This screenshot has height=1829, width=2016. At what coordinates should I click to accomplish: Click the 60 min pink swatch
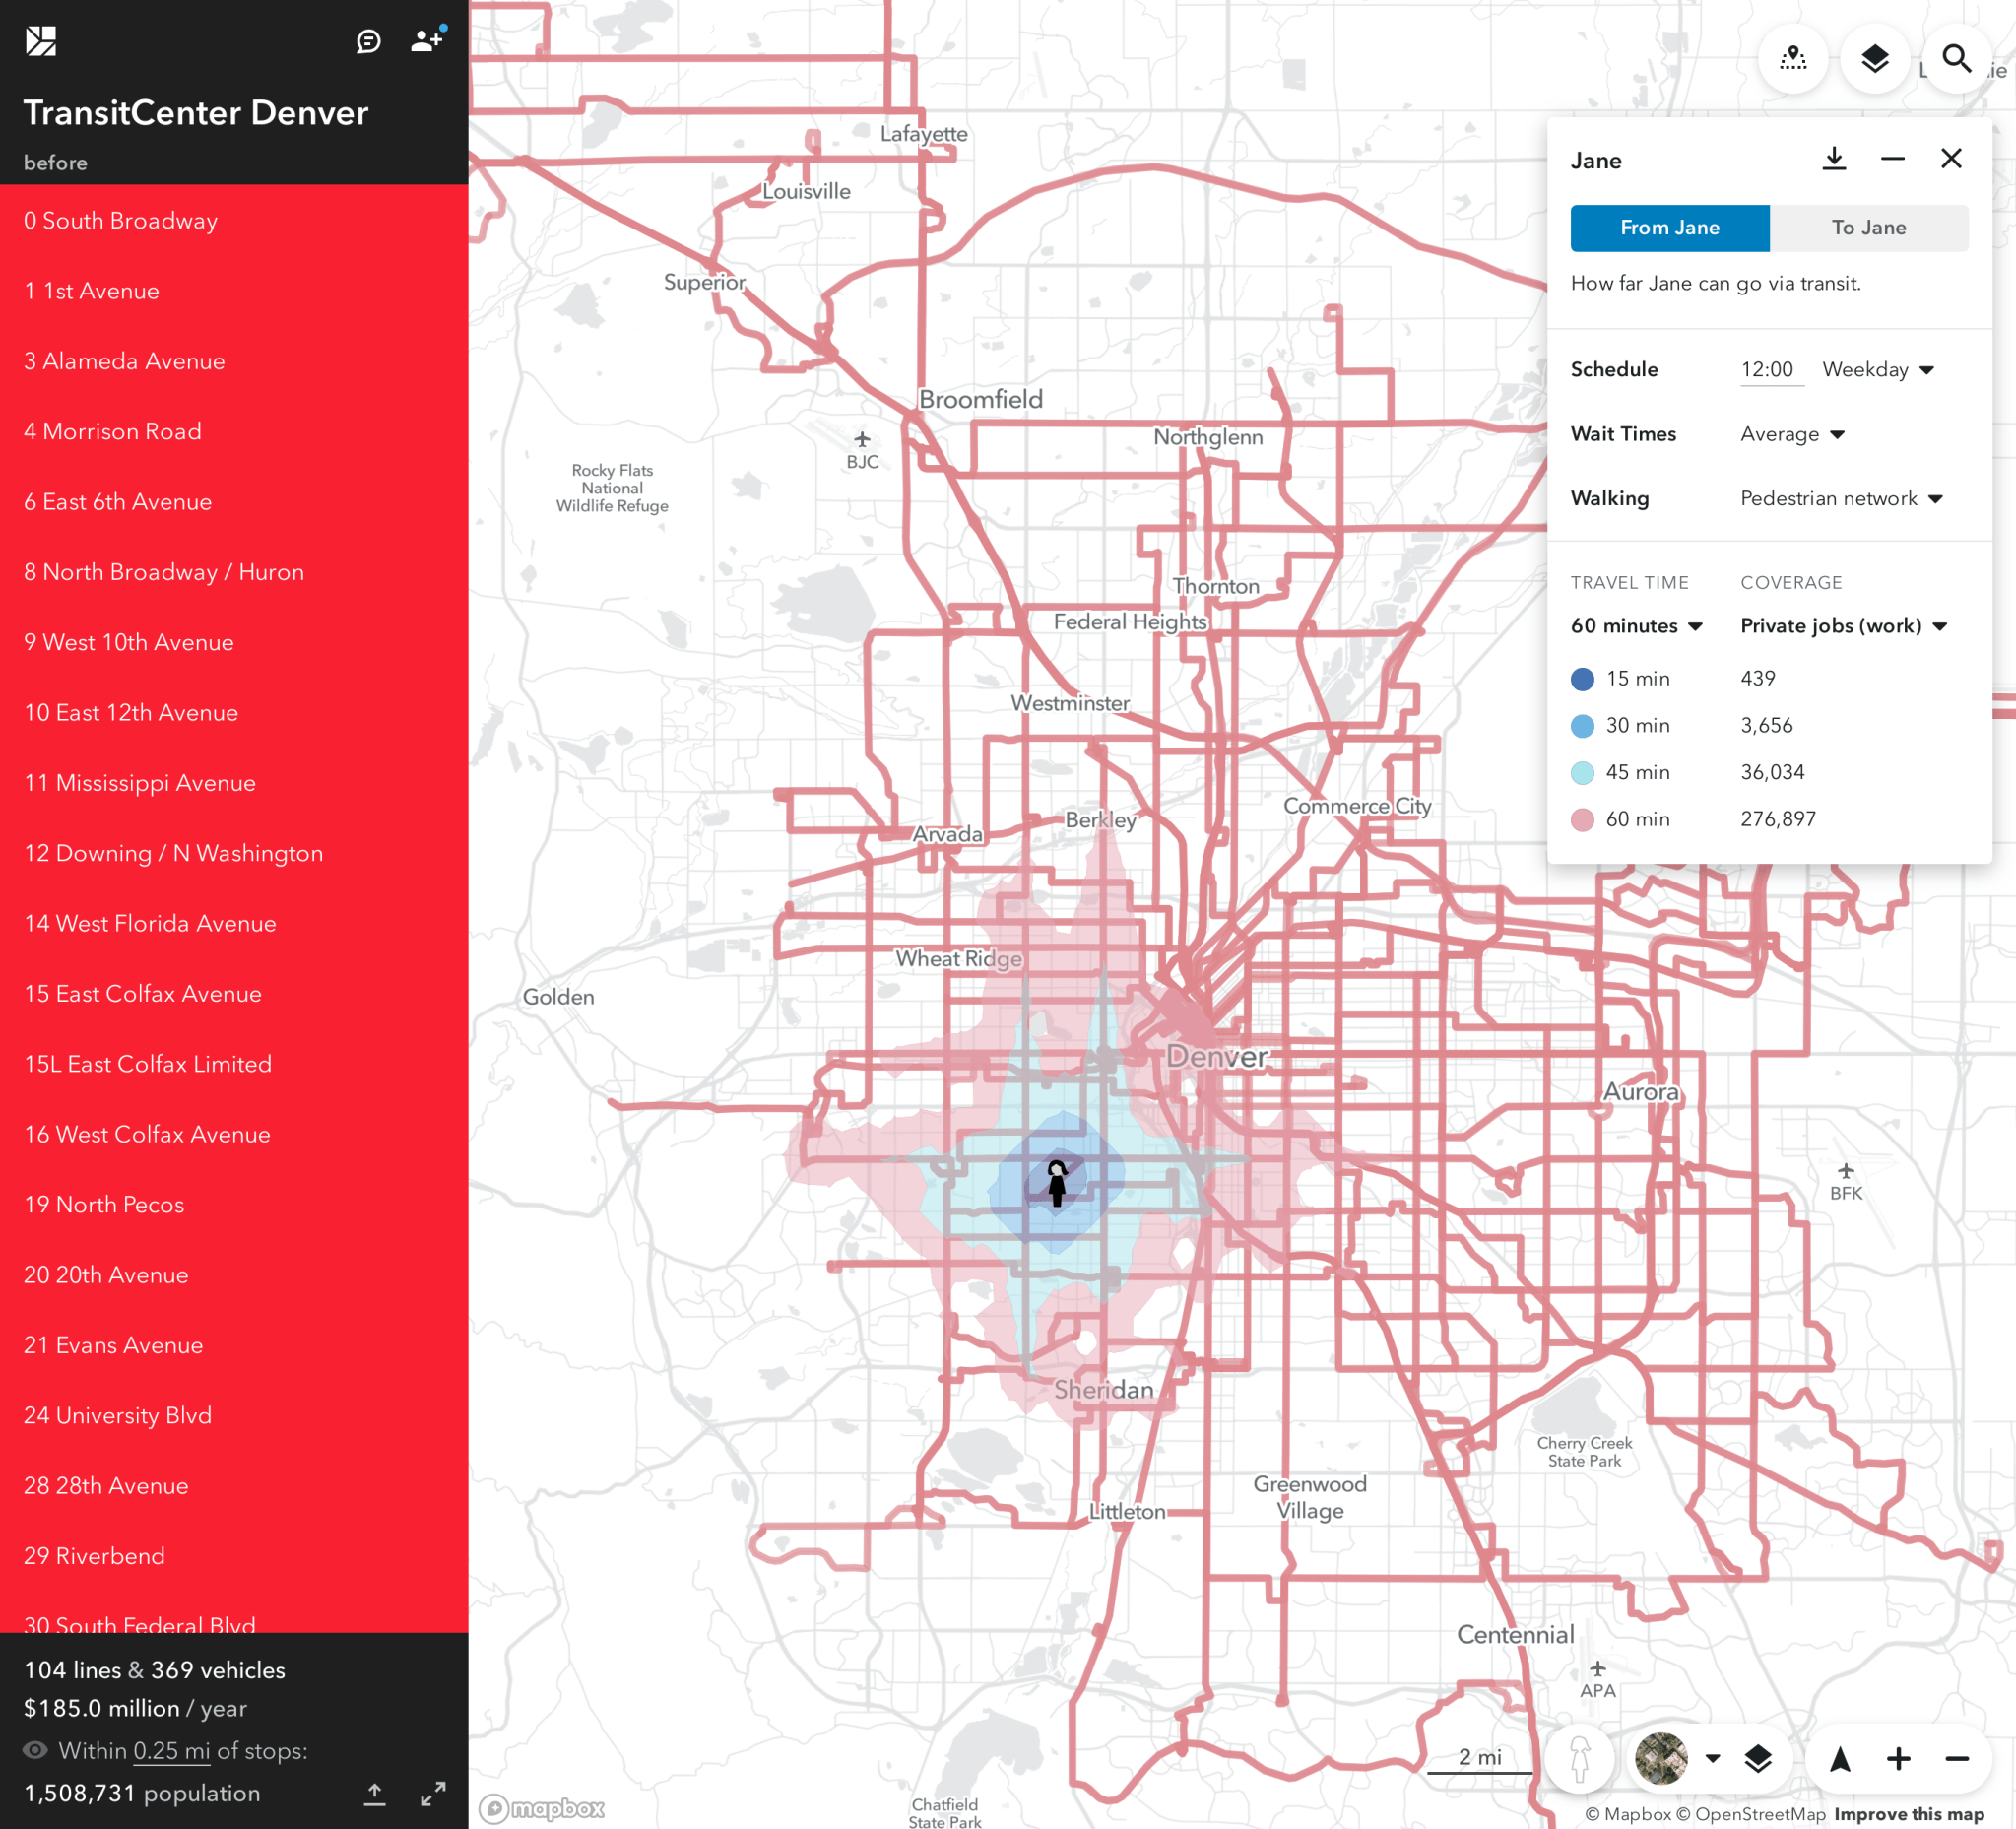(x=1582, y=820)
